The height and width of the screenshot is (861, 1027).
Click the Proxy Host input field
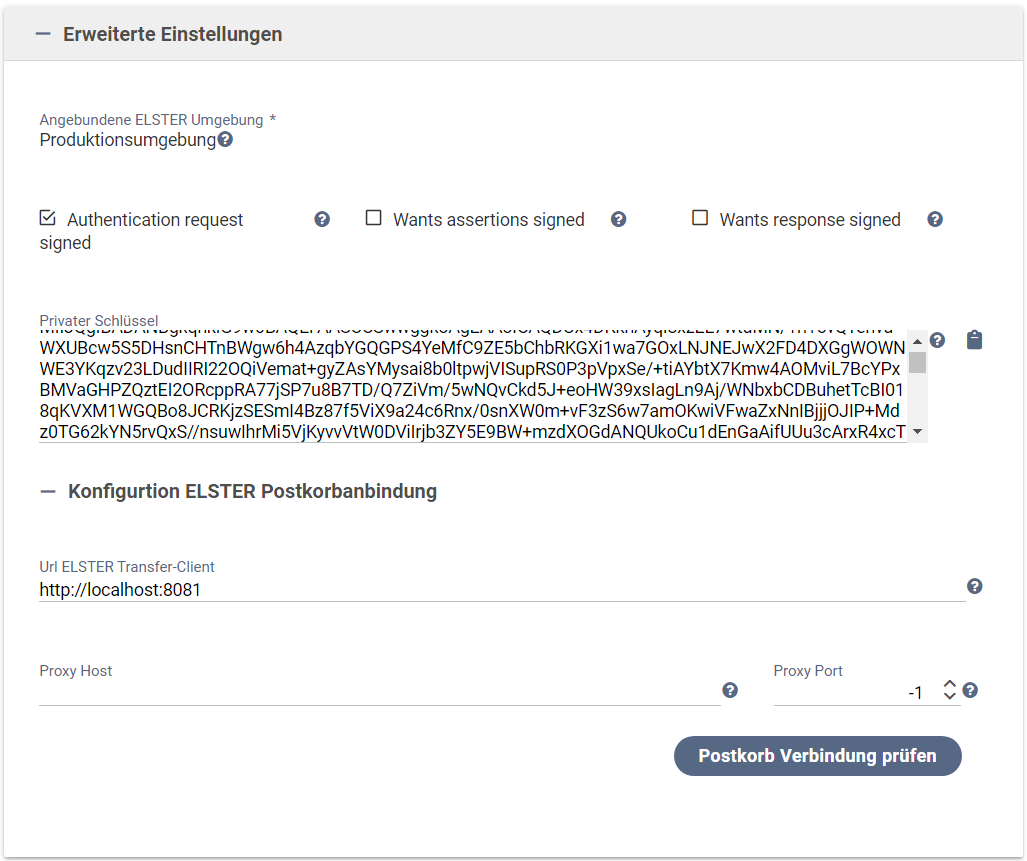(378, 691)
